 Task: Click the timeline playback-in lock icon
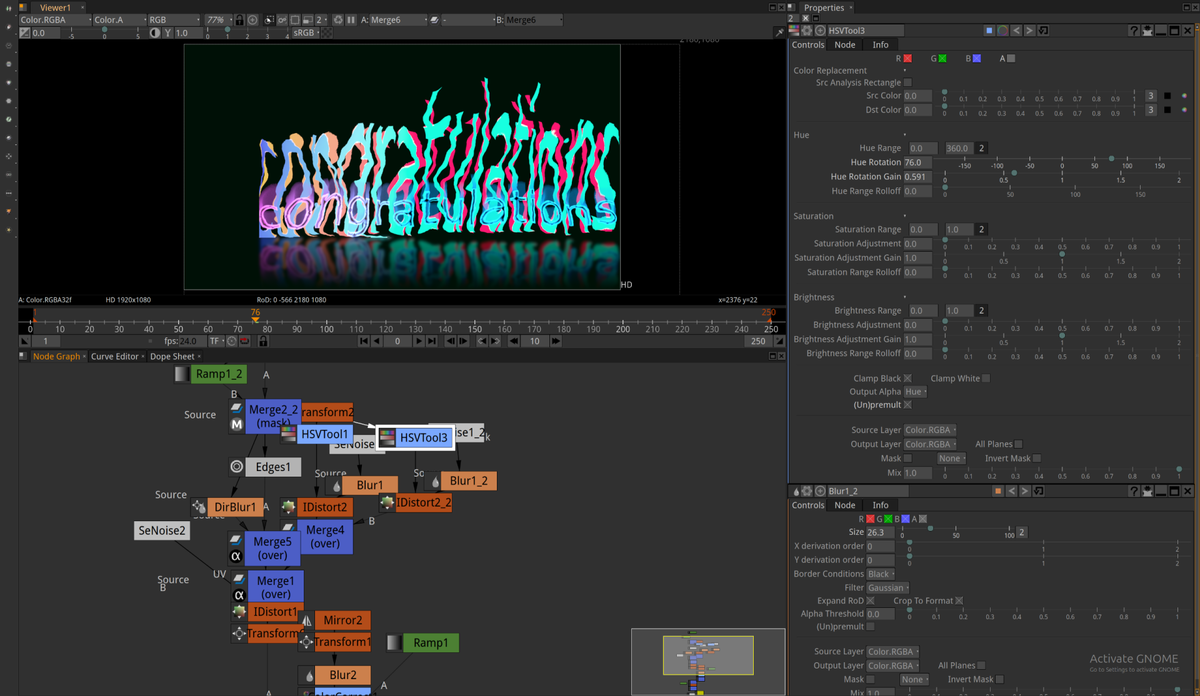click(x=262, y=341)
